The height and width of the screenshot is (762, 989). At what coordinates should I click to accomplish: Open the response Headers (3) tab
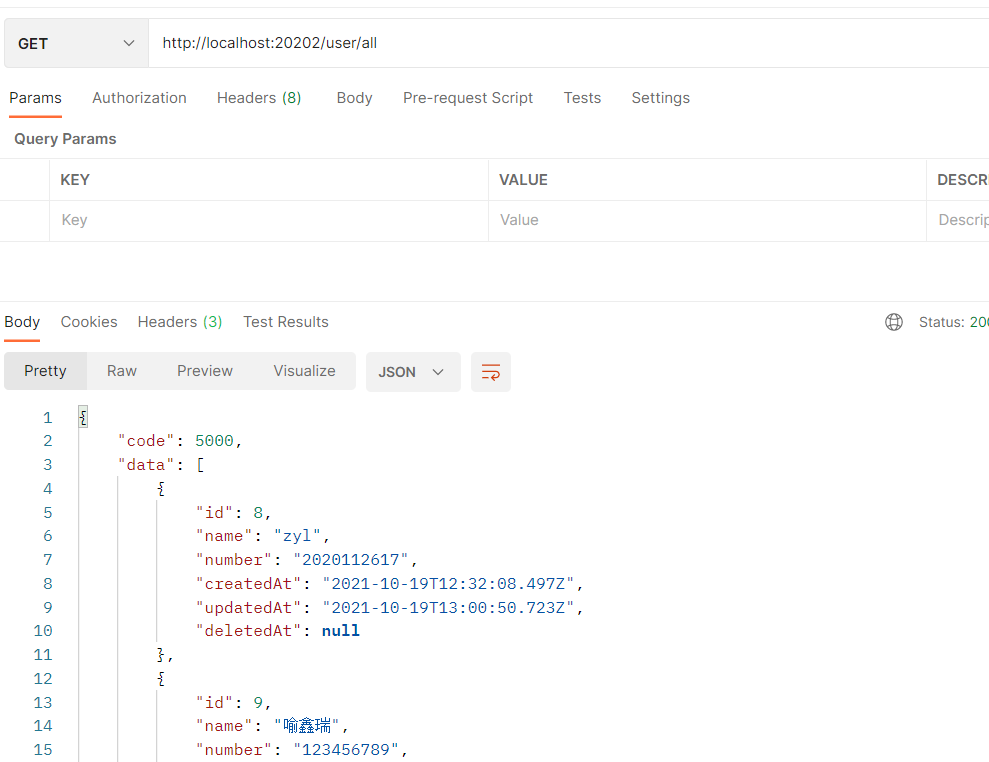click(x=180, y=322)
